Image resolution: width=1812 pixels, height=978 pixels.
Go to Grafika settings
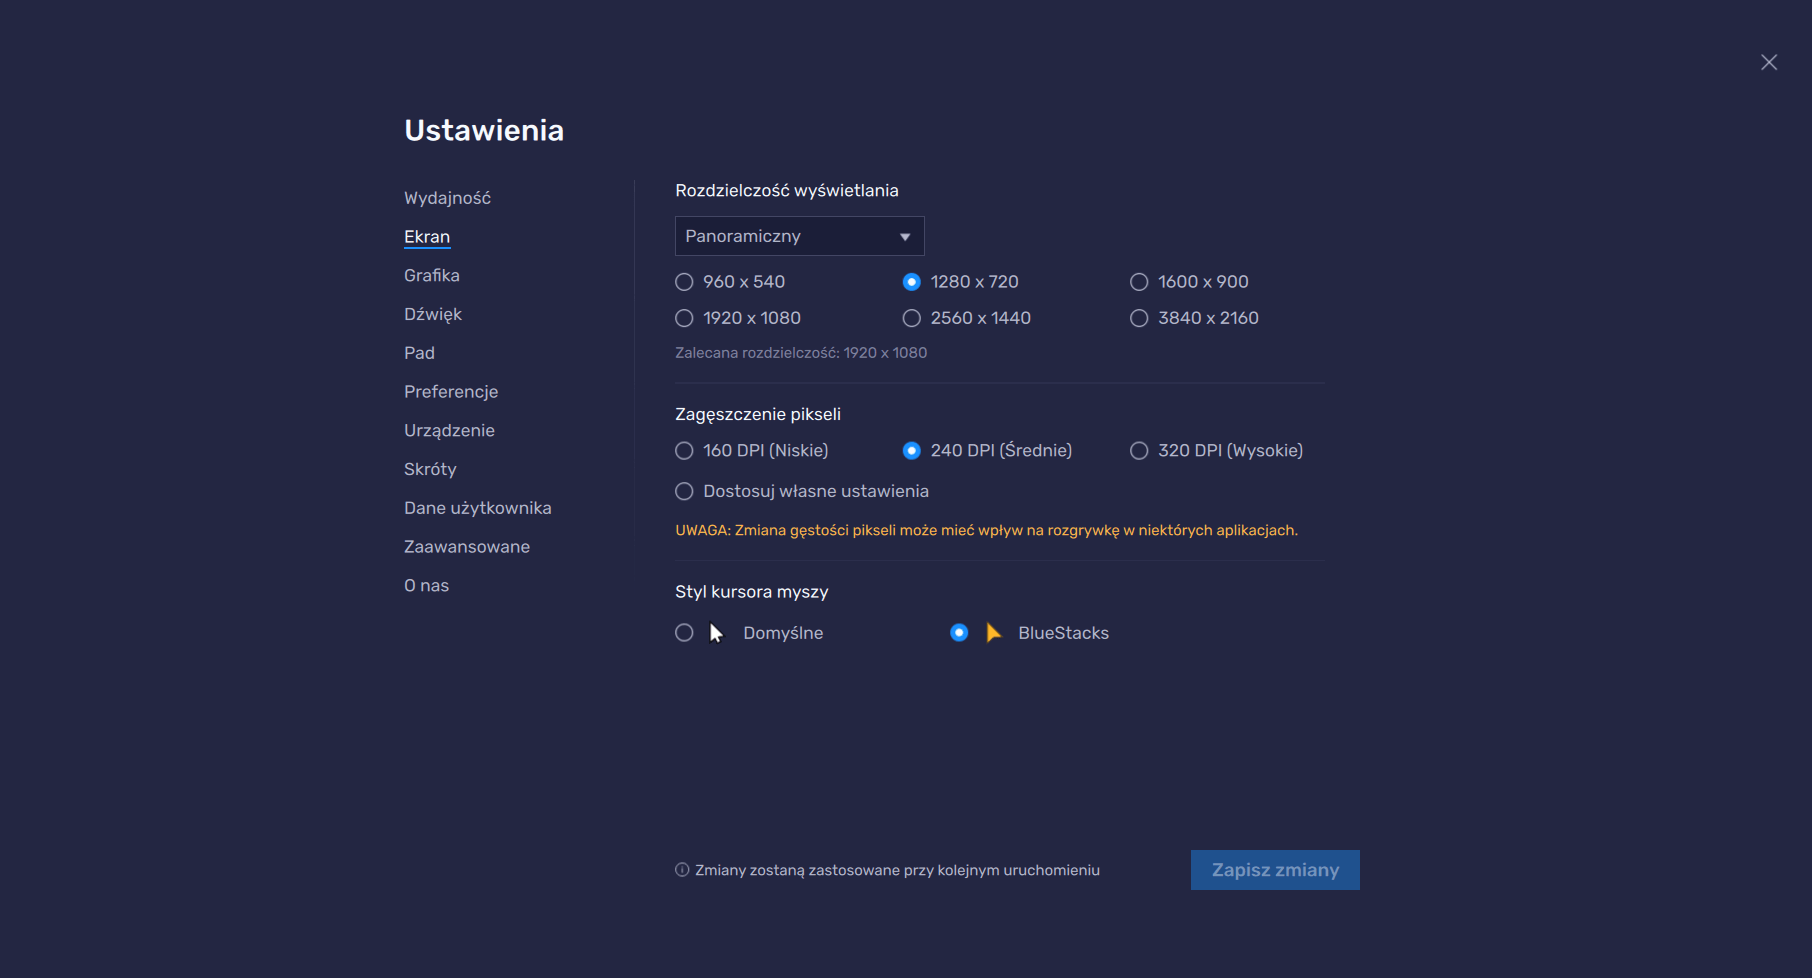[432, 275]
